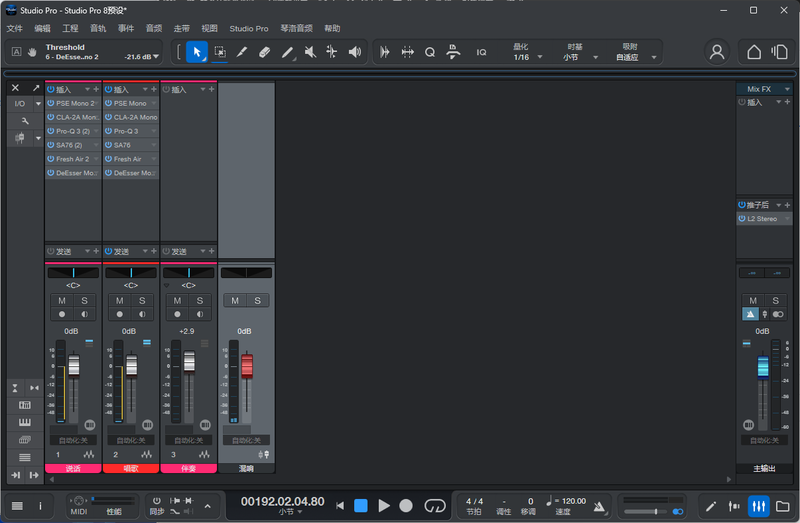Toggle the IQ input quantize button
The width and height of the screenshot is (800, 523).
click(481, 52)
